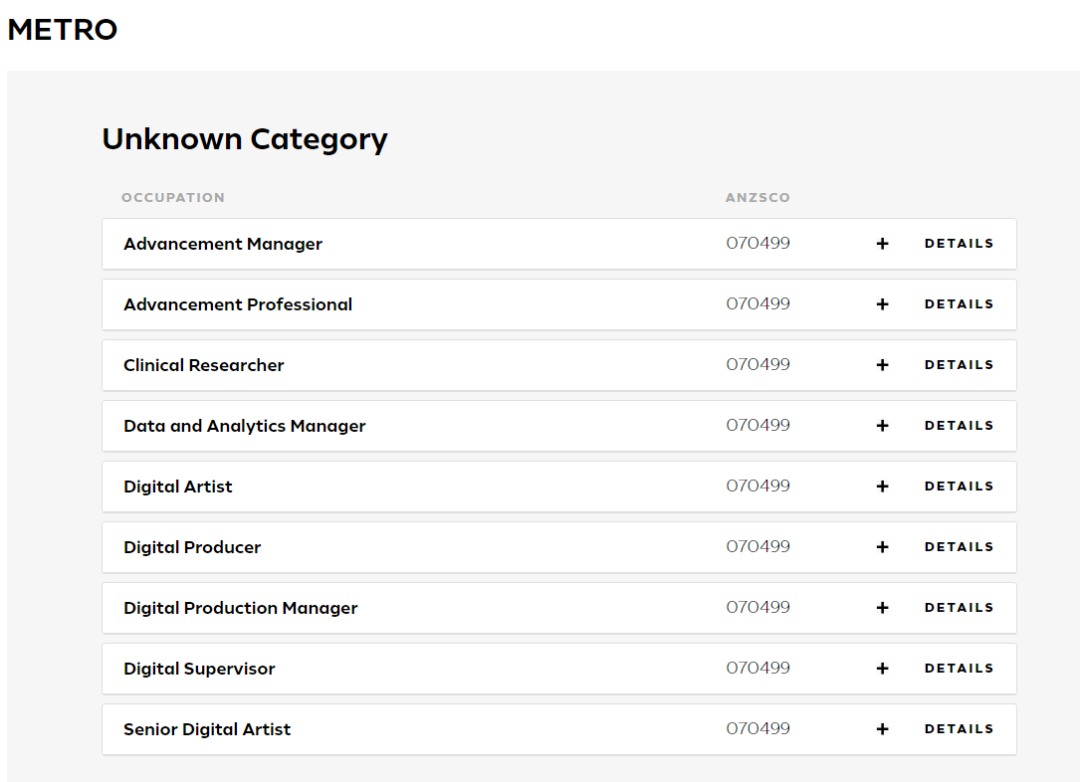Viewport: 1080px width, 782px height.
Task: Click the plus icon for Senior Digital Artist
Action: 882,729
